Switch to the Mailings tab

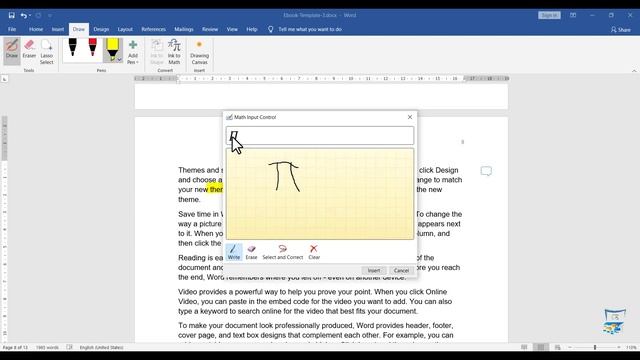184,29
